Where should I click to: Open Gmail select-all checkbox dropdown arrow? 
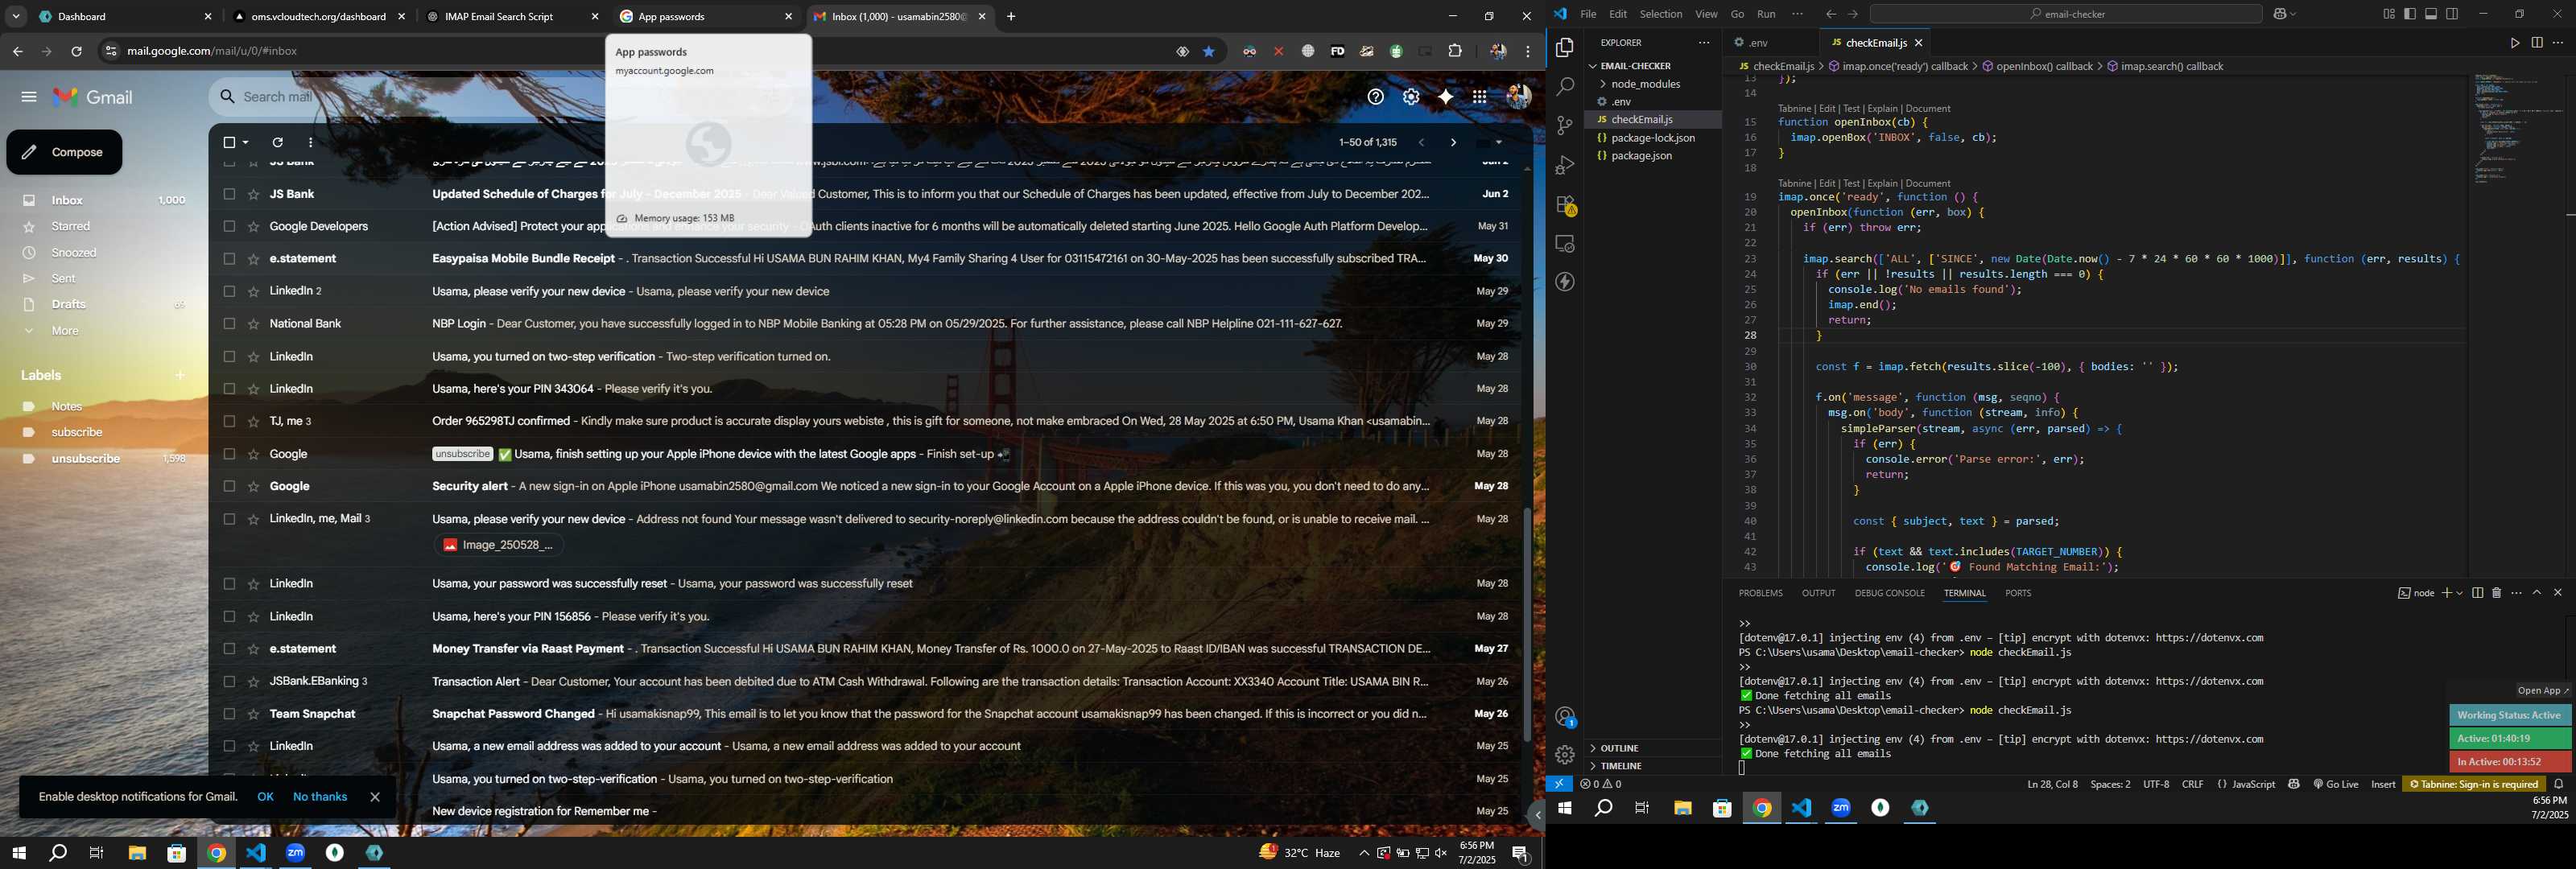click(246, 143)
